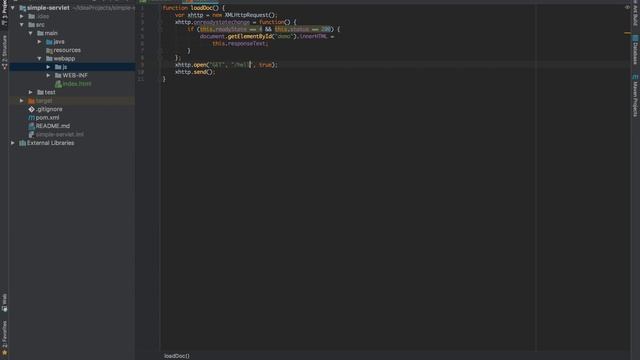Image resolution: width=640 pixels, height=360 pixels.
Task: Click the Structure tab icon
Action: 4,67
